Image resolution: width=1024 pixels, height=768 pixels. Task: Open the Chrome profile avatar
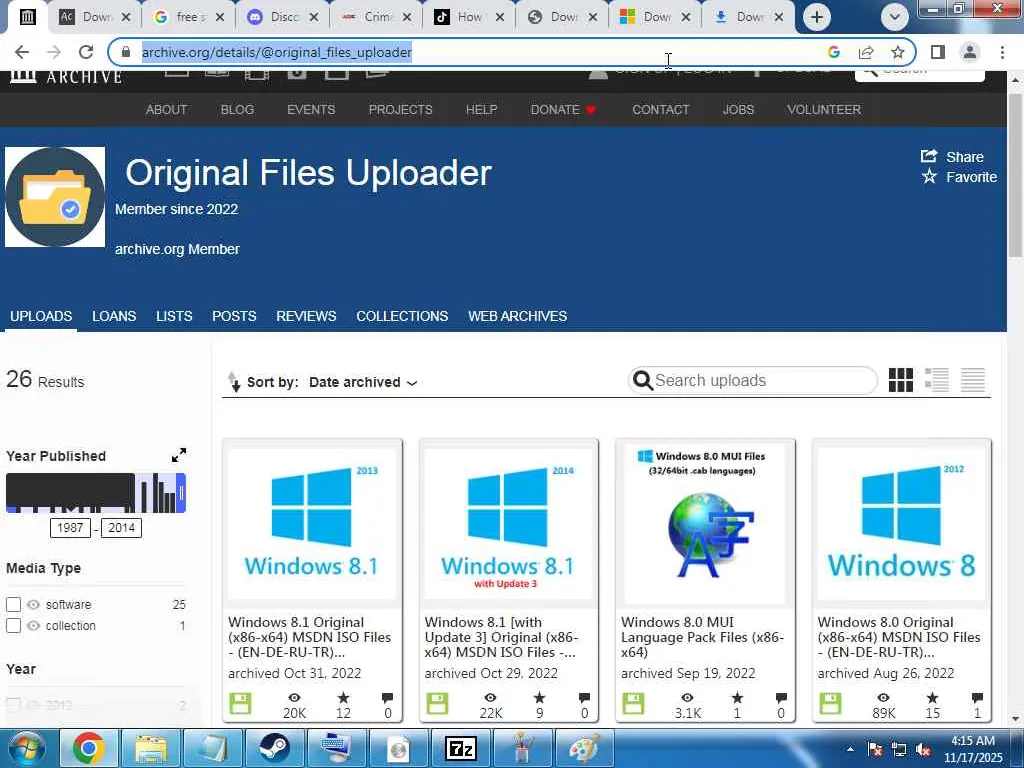coord(970,52)
